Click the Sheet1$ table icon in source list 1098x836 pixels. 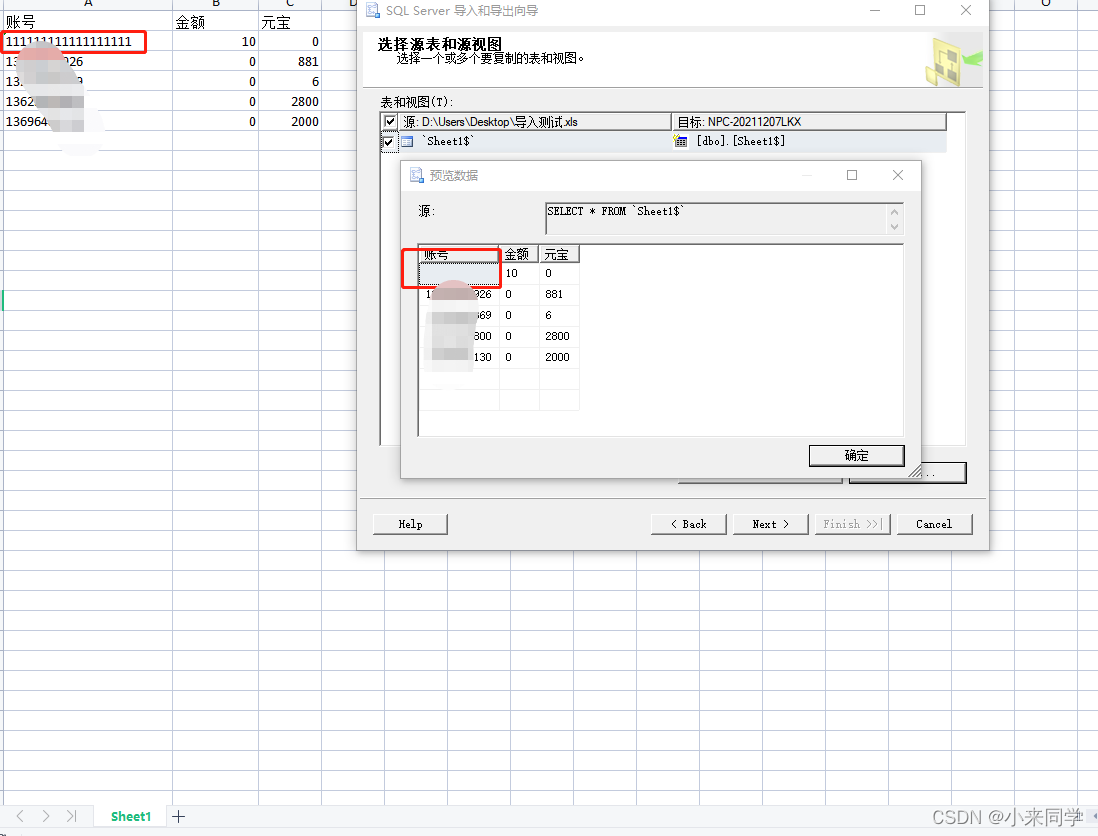(x=407, y=142)
